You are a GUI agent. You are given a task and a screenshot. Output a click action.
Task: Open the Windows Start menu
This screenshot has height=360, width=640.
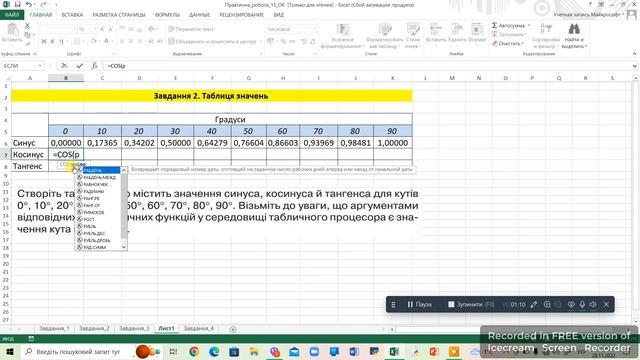point(9,351)
